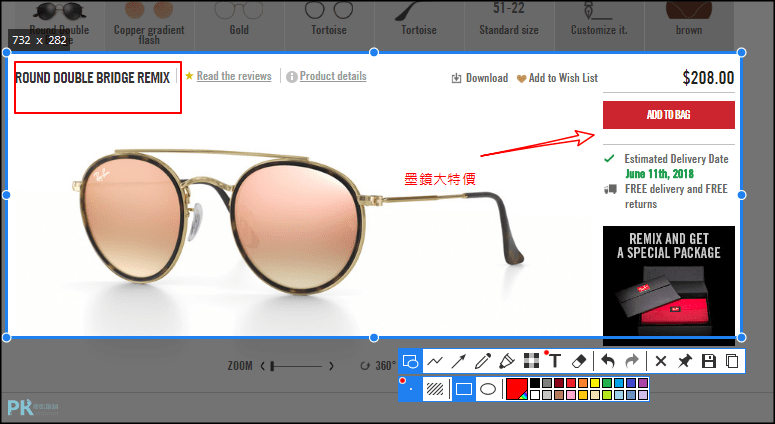Pick the lime green color swatch

607,395
